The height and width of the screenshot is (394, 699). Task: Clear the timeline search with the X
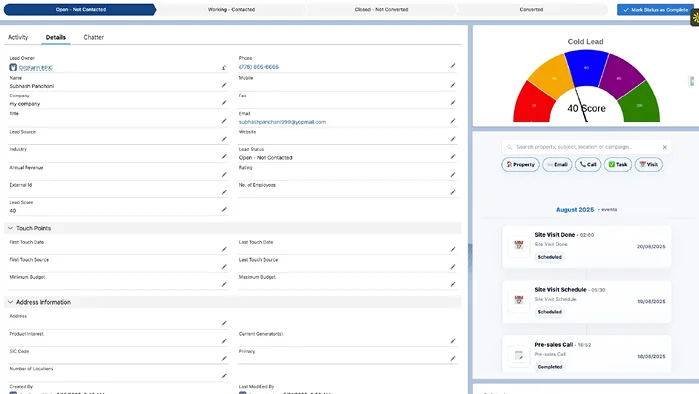[x=665, y=147]
